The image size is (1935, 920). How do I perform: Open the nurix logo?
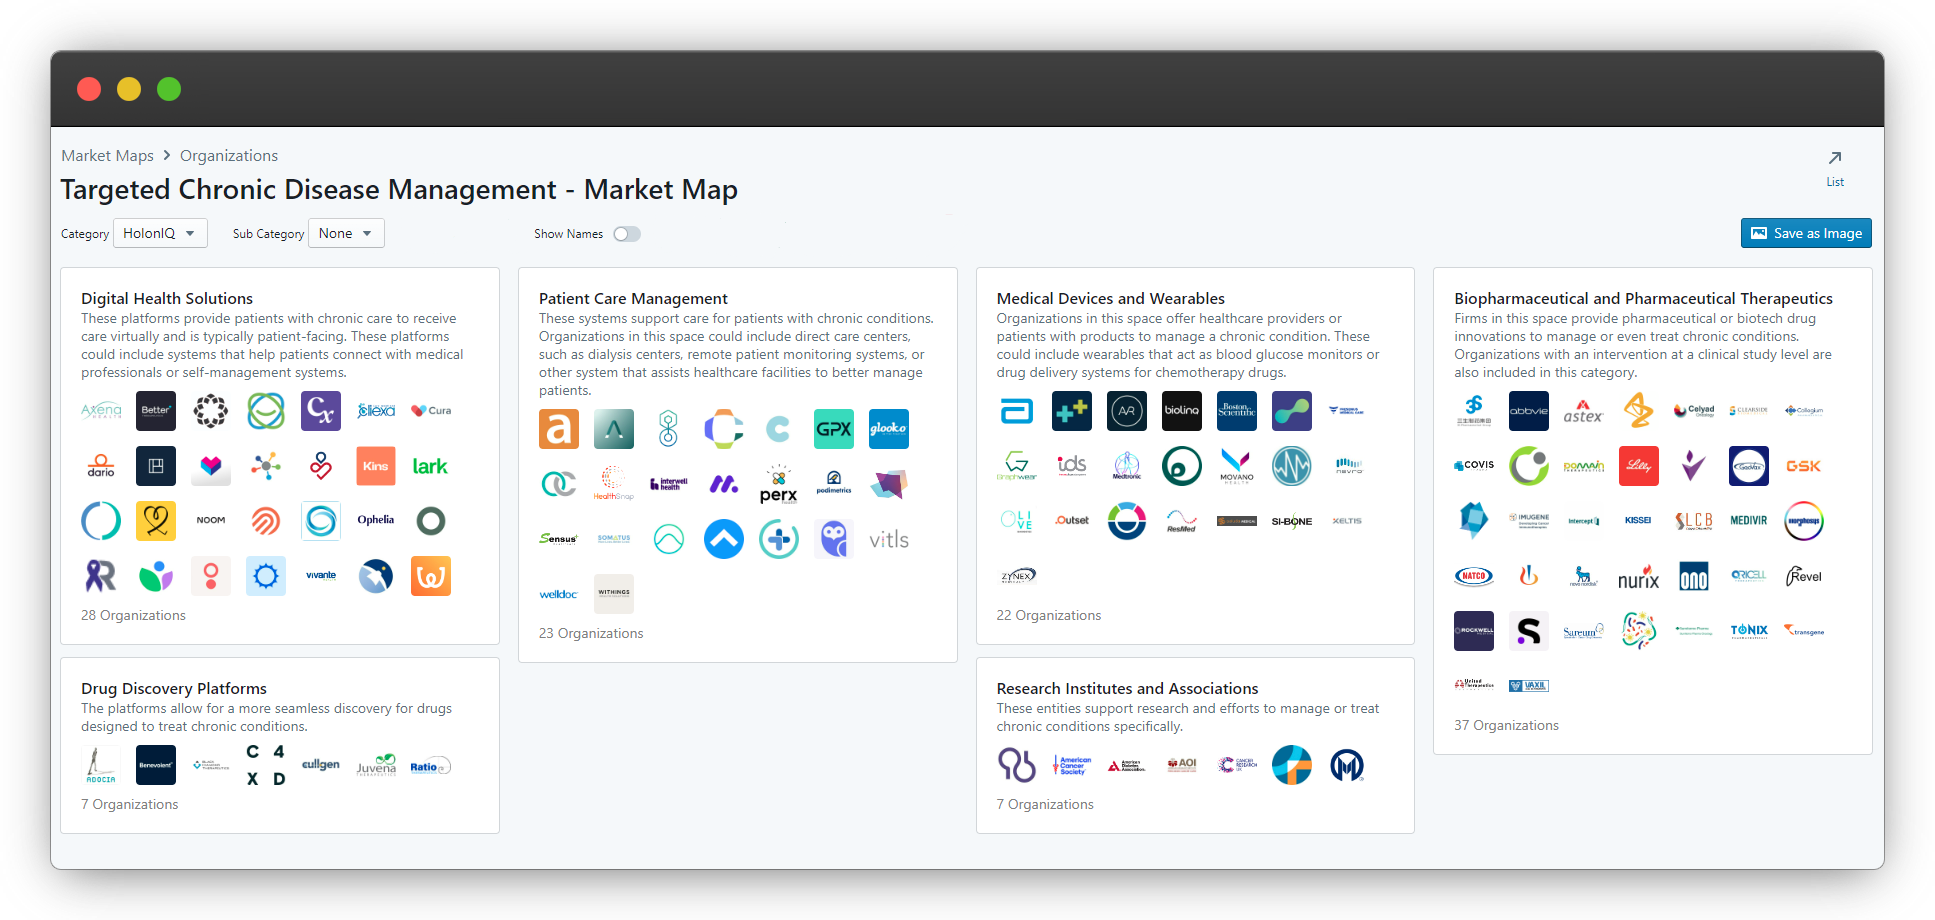click(x=1639, y=576)
